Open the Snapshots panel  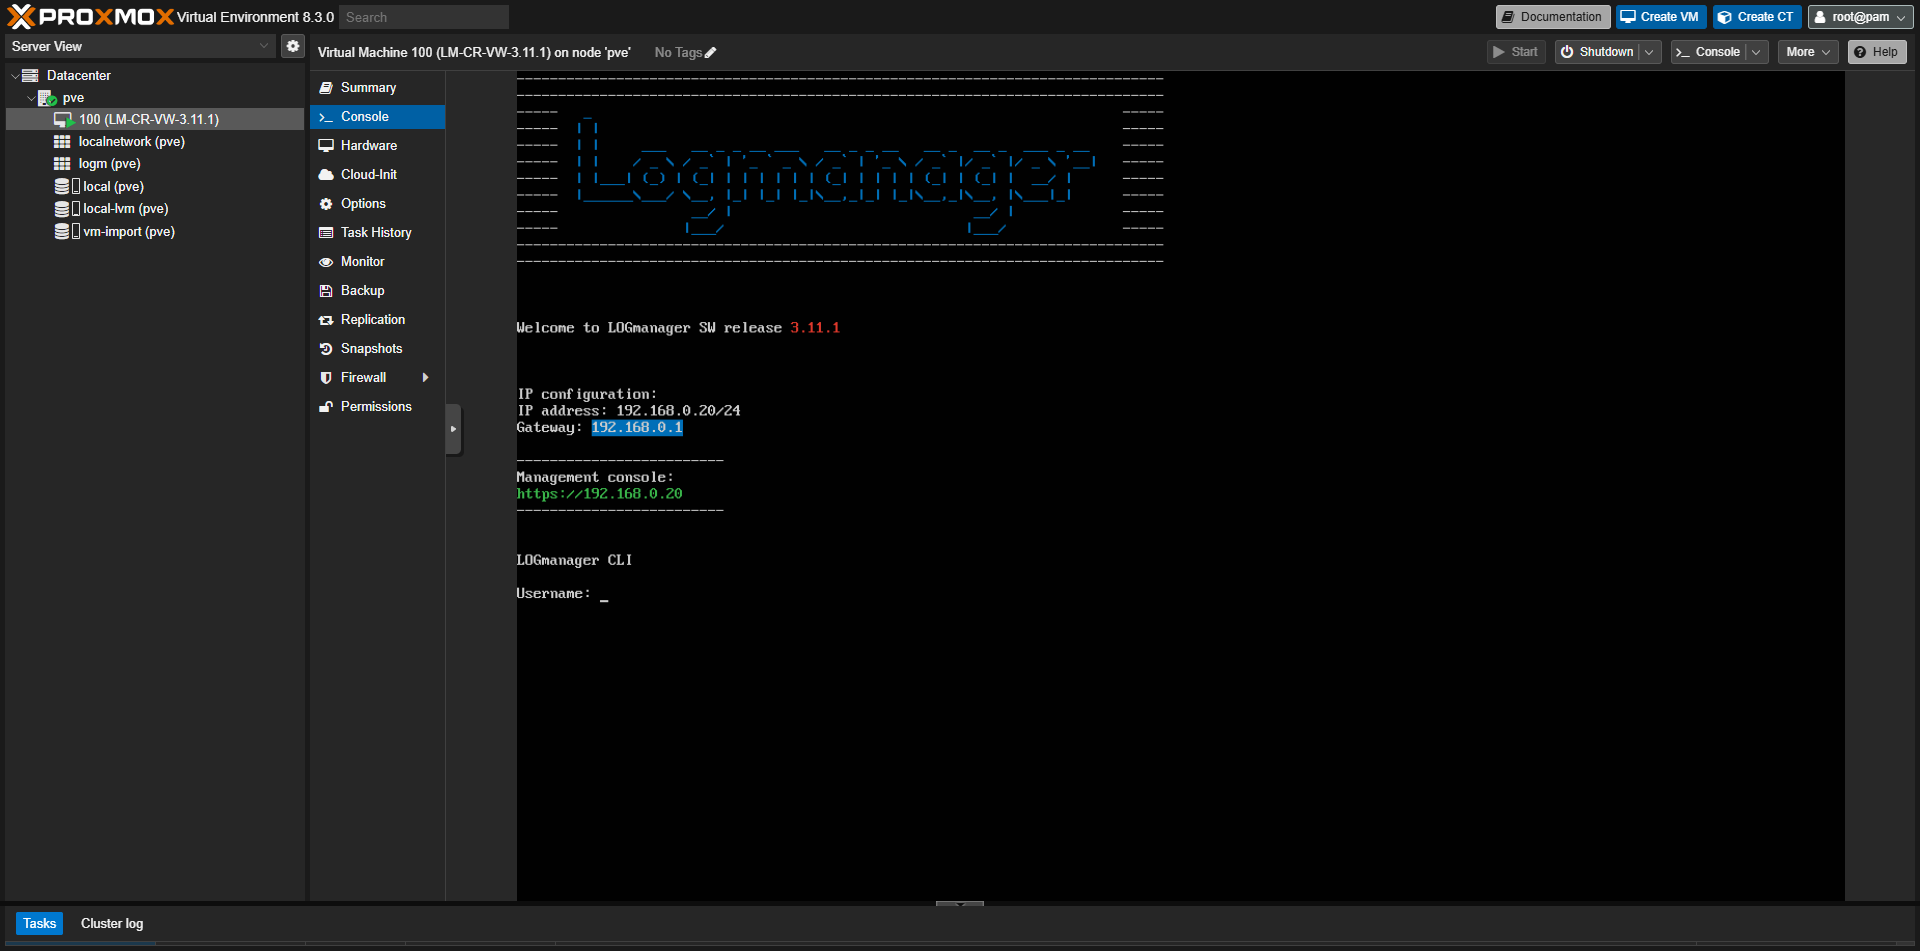(x=371, y=348)
